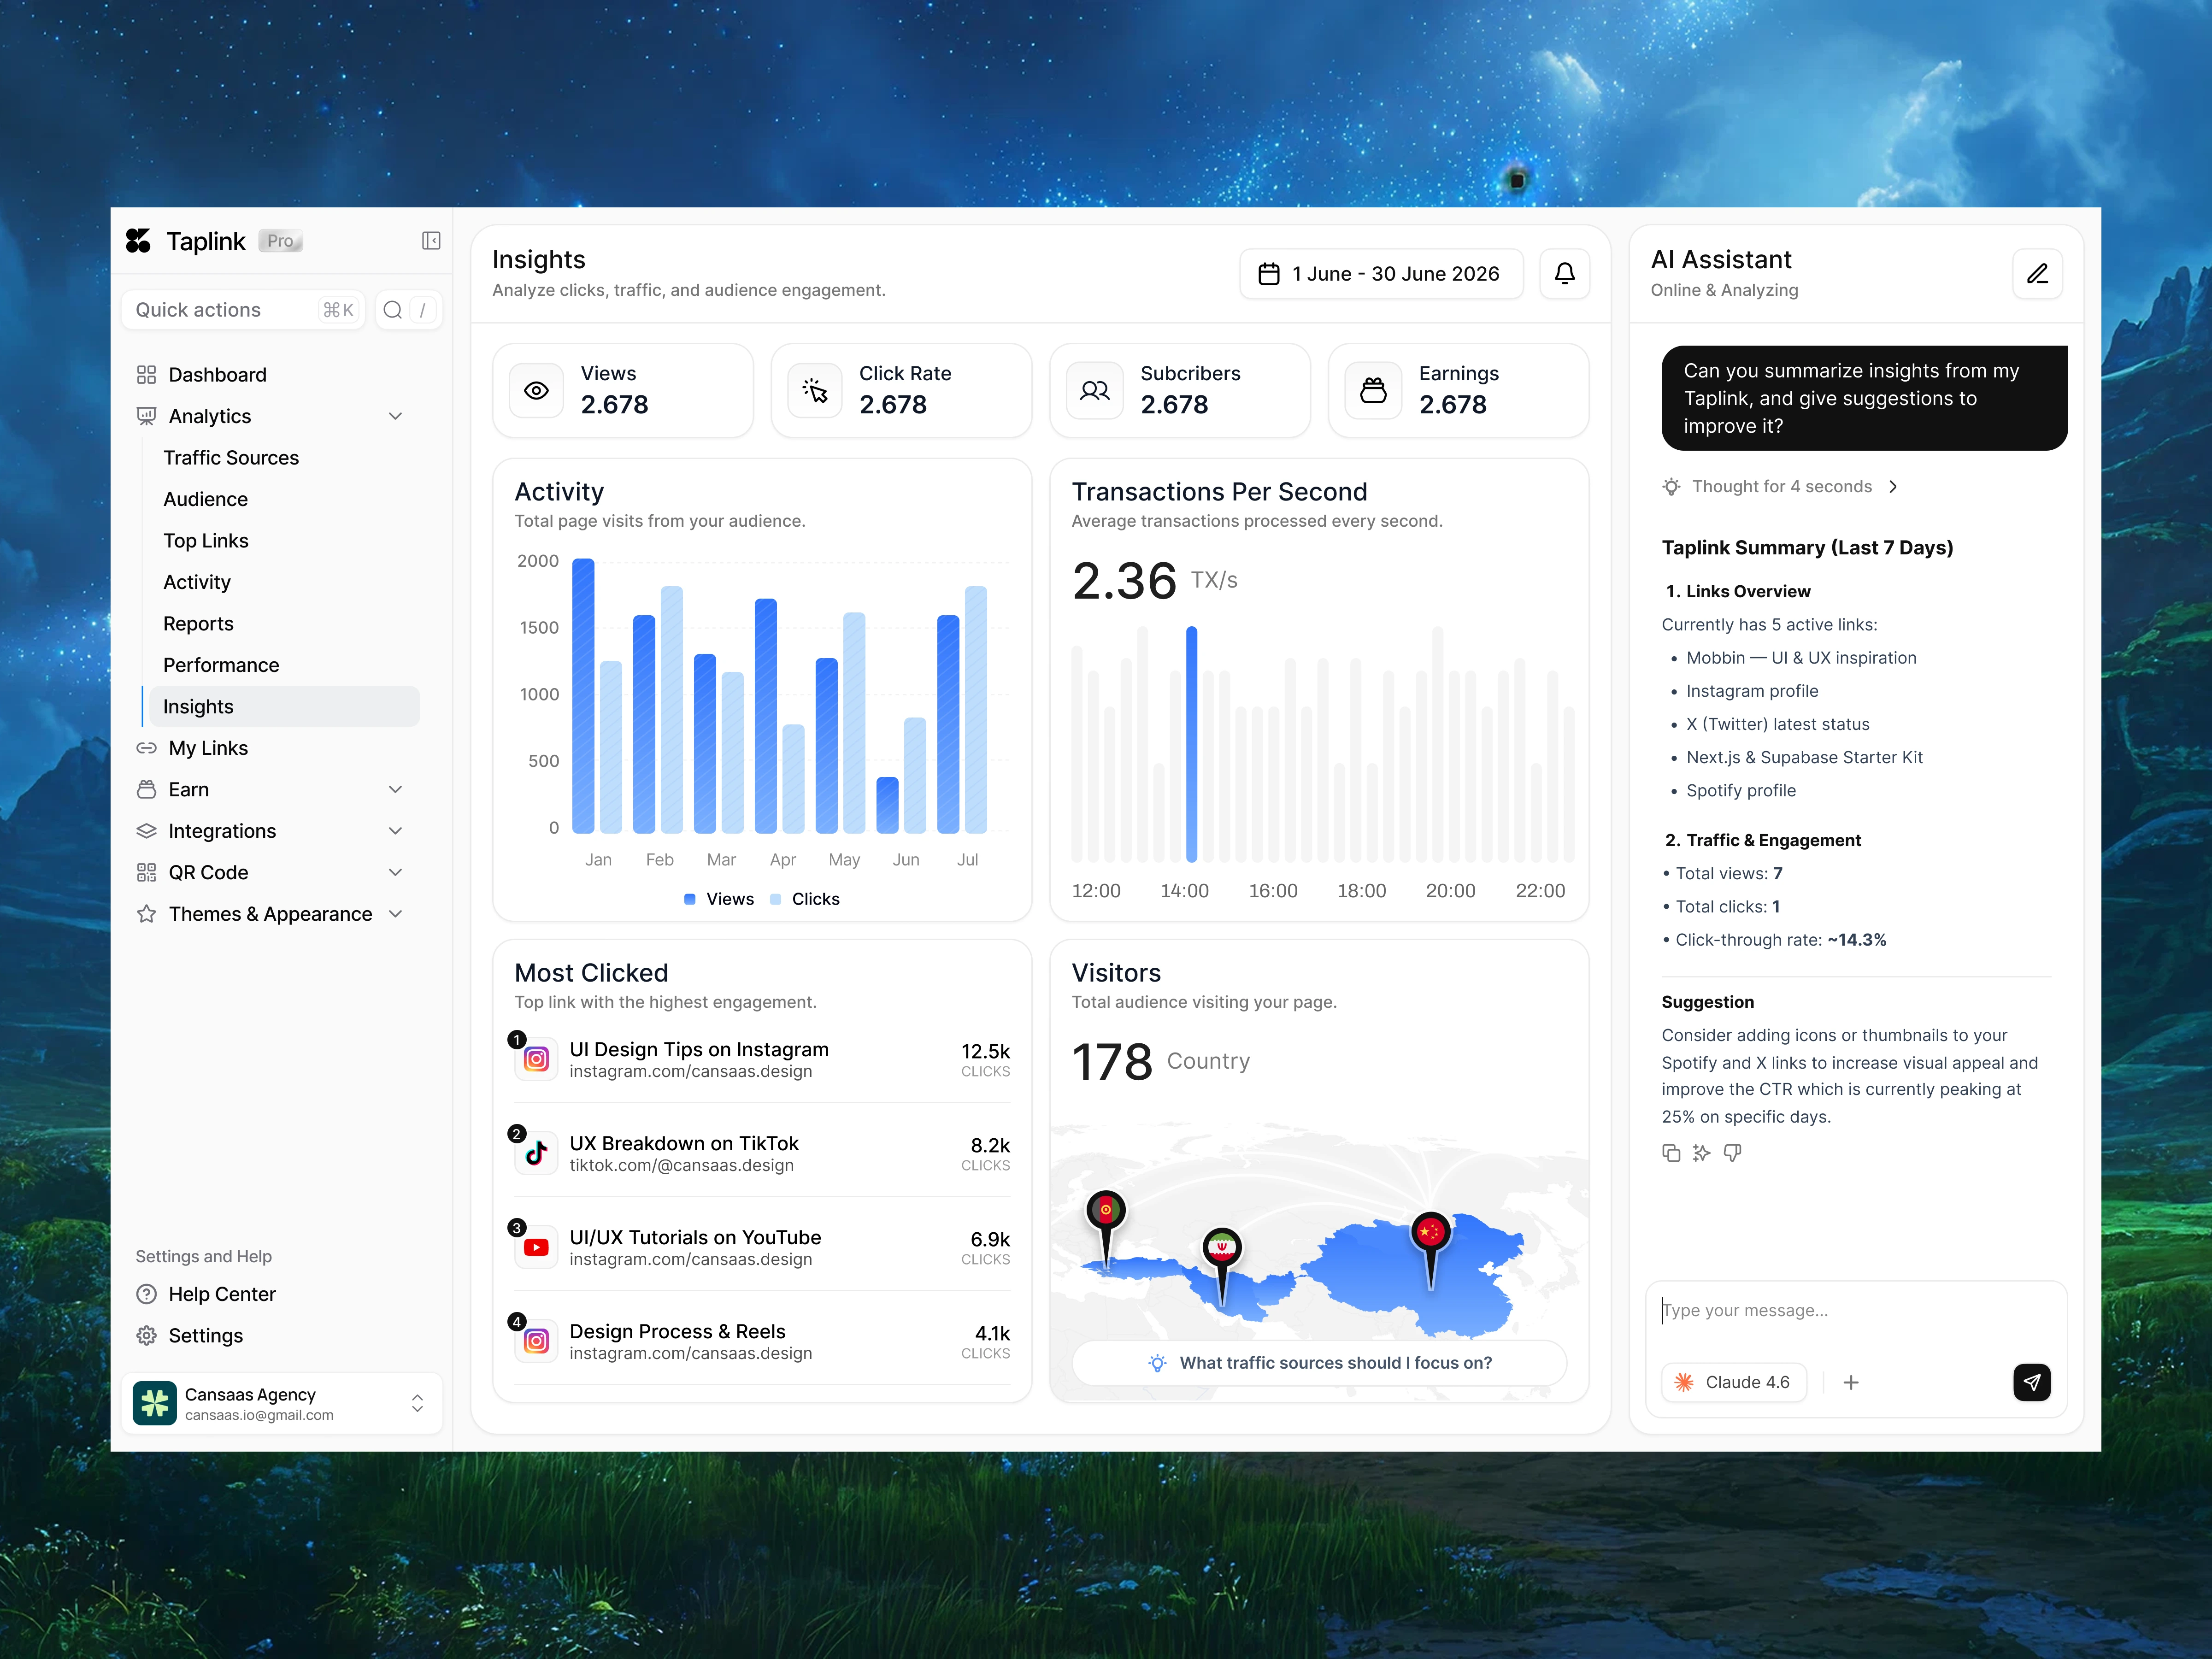This screenshot has height=1659, width=2212.
Task: Expand the Earn section
Action: pos(396,790)
